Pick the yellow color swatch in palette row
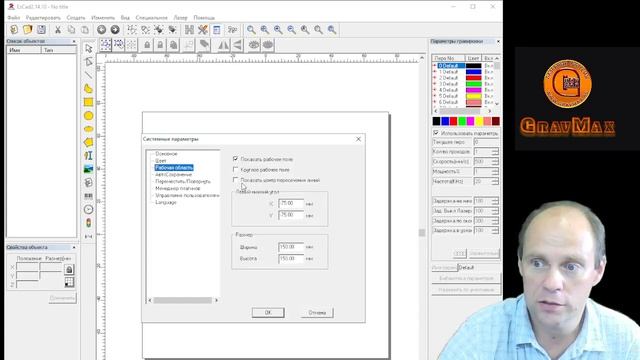This screenshot has height=360, width=640. (x=479, y=121)
